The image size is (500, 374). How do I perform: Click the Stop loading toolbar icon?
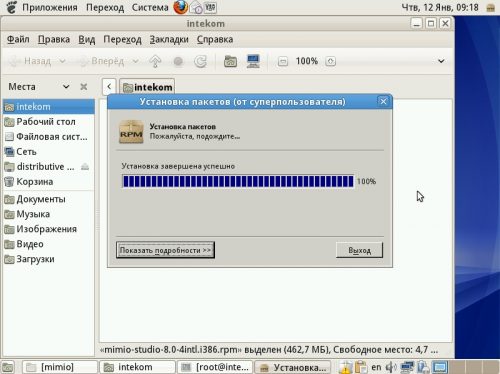click(x=178, y=61)
